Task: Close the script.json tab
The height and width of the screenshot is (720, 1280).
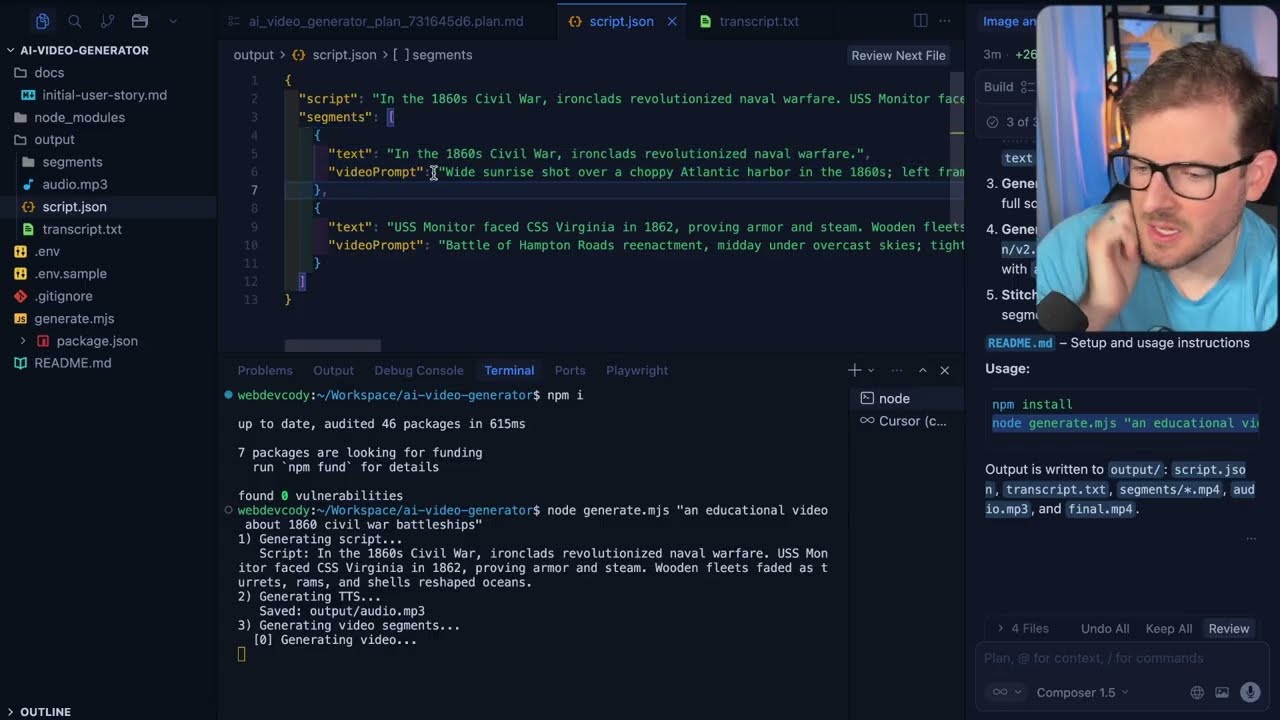Action: point(672,21)
